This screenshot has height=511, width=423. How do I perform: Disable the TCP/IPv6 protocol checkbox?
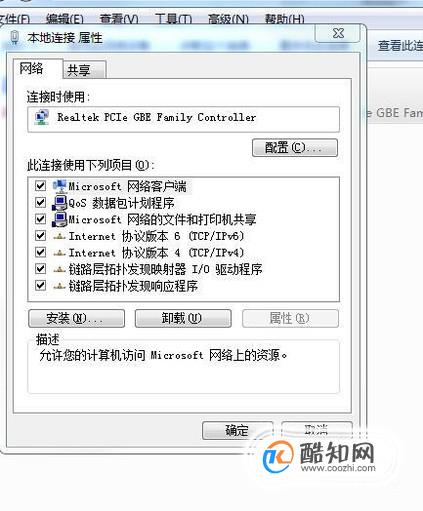(40, 236)
